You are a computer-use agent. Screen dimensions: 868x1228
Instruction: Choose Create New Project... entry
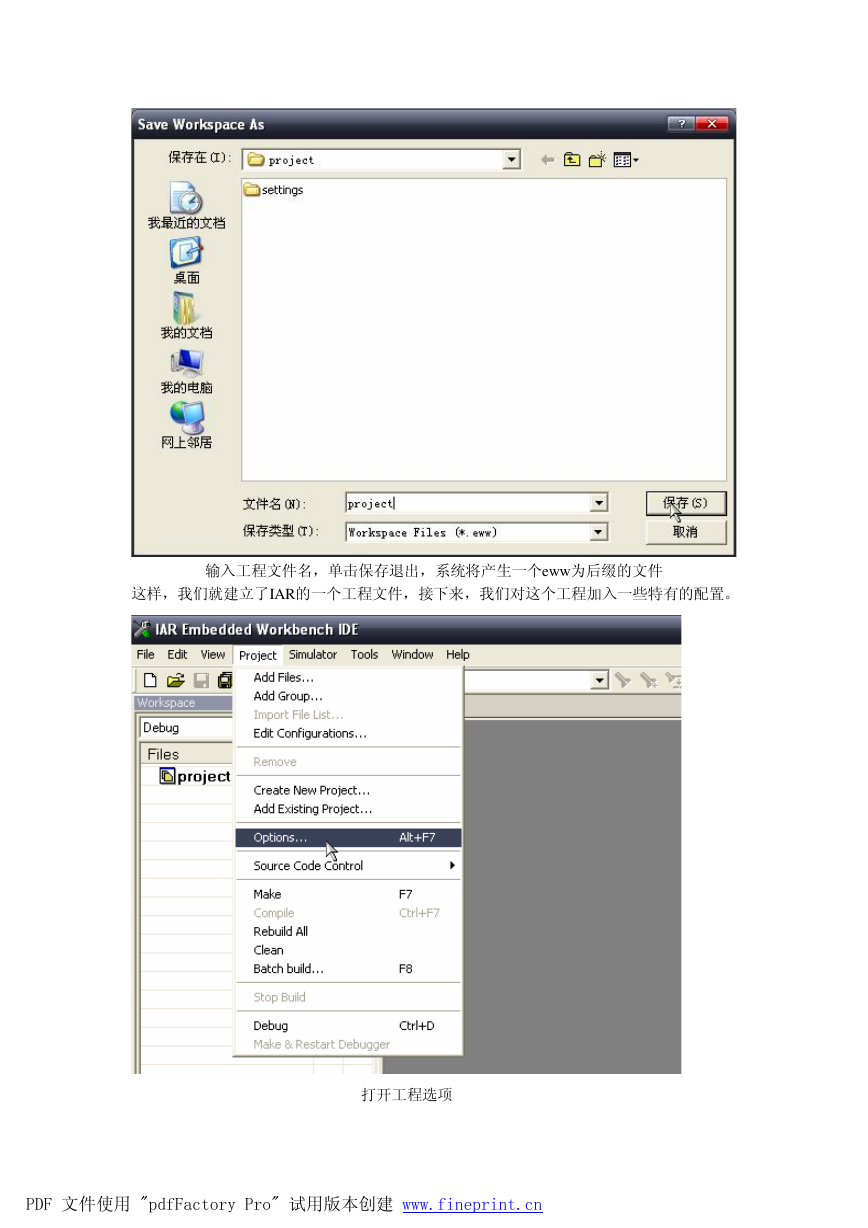point(347,790)
